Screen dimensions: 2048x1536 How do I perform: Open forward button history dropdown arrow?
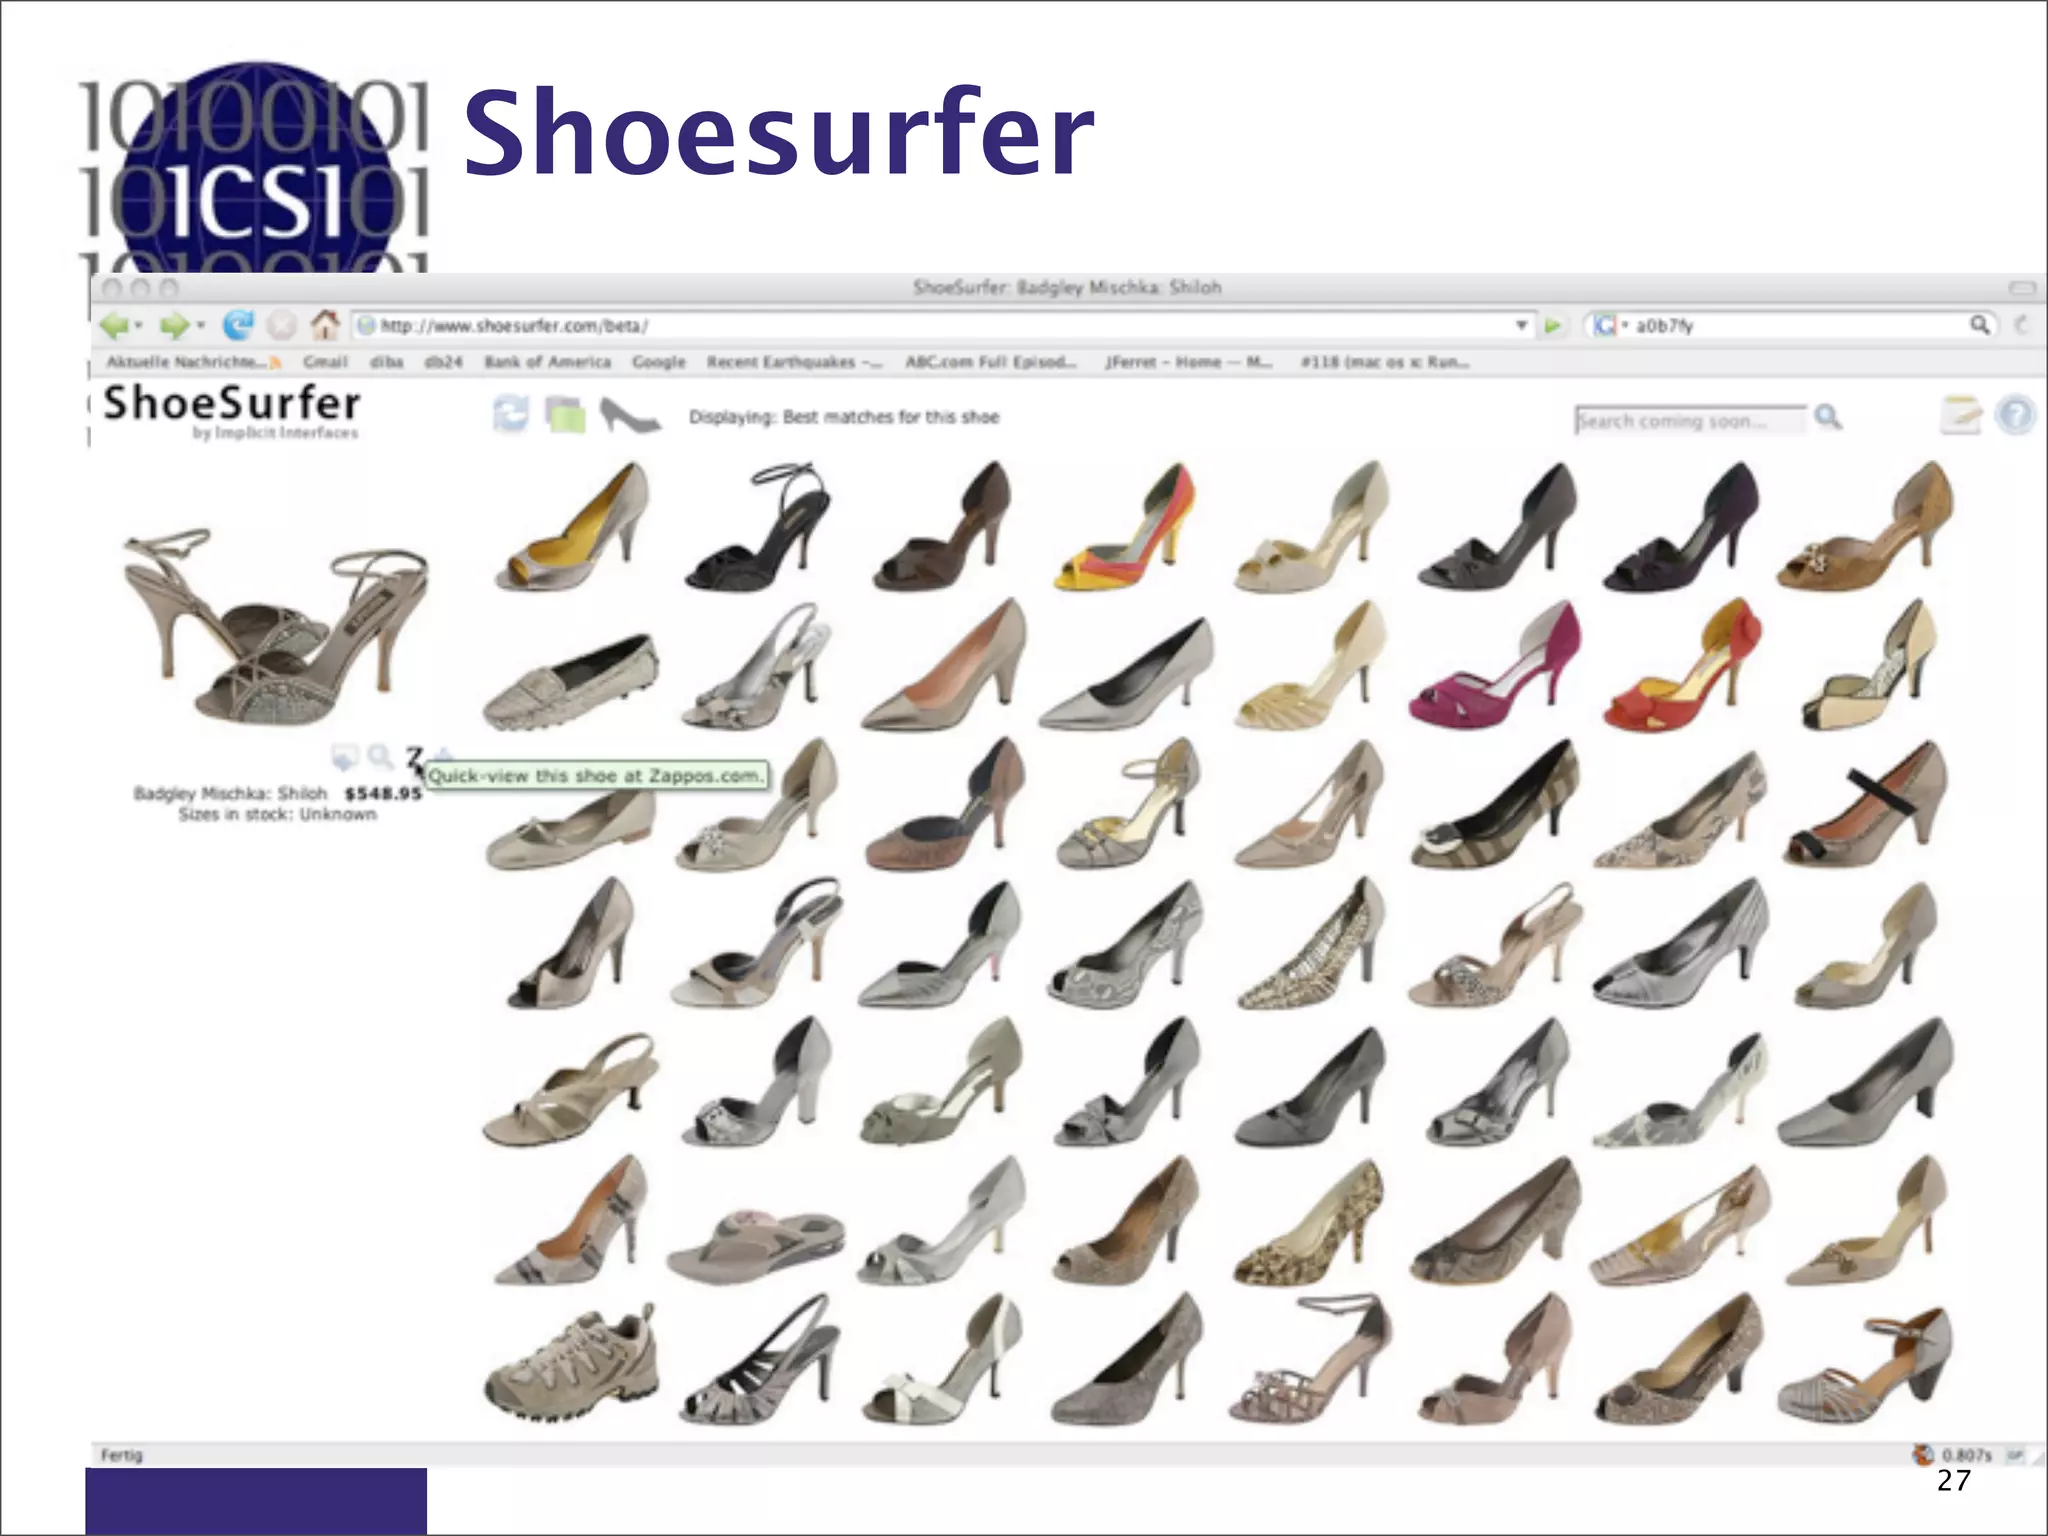tap(200, 326)
